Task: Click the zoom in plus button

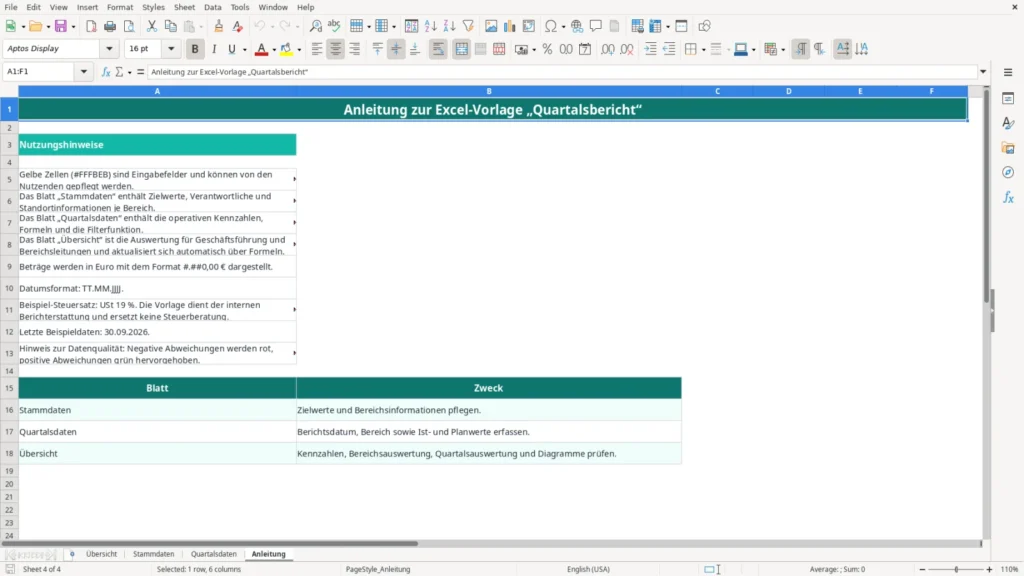Action: pyautogui.click(x=989, y=569)
